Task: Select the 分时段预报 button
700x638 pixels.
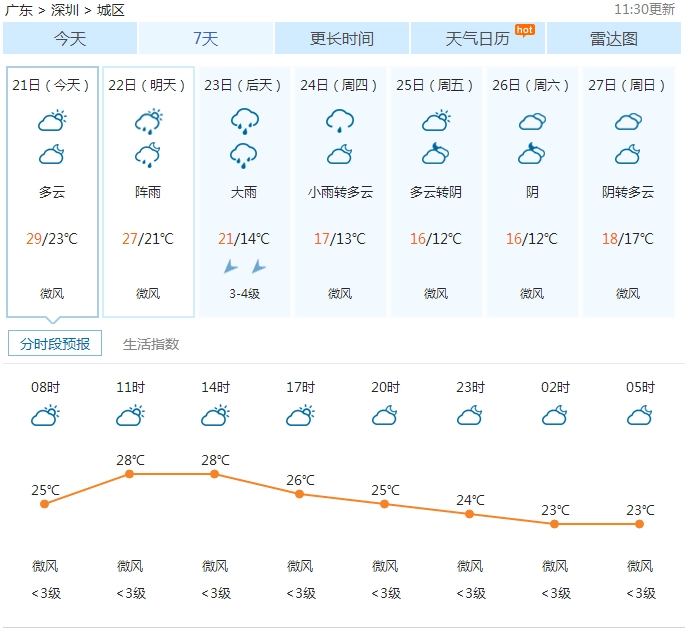Action: click(55, 343)
